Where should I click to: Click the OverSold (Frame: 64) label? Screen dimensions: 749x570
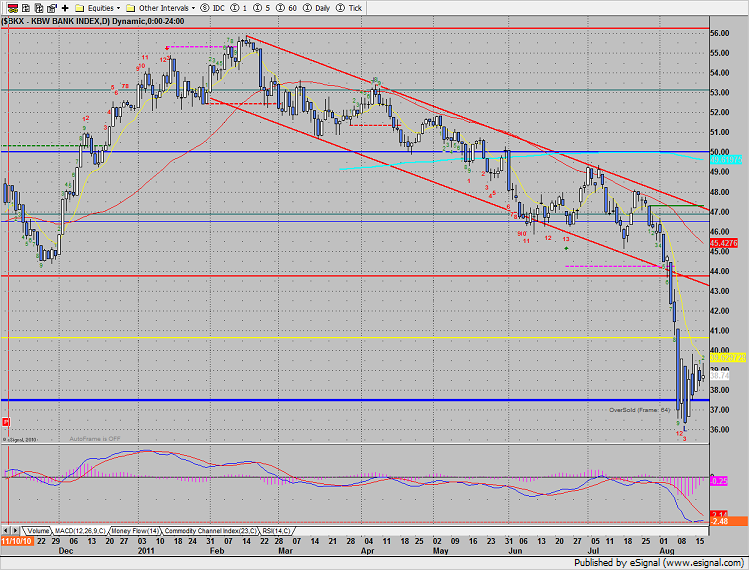[640, 410]
